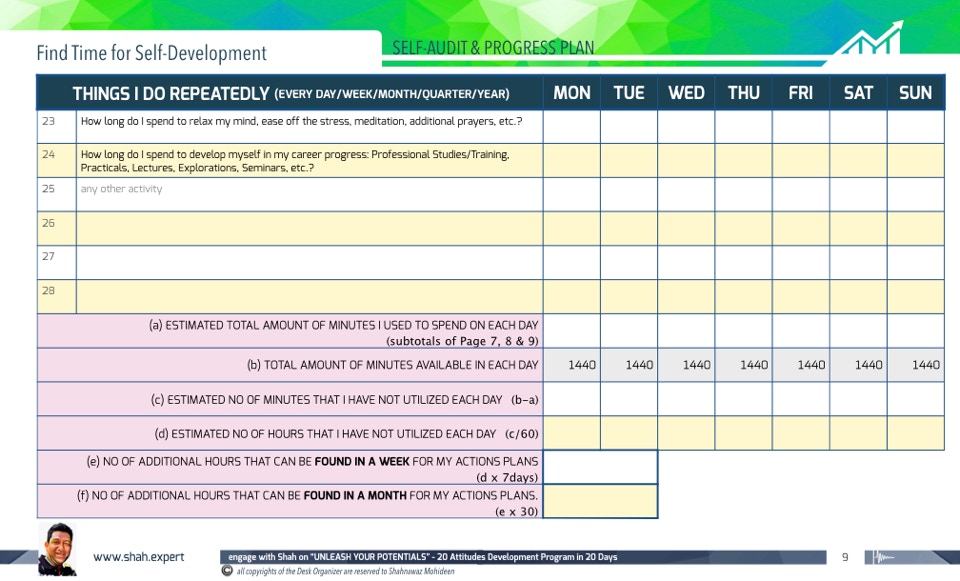Click the SUN cell for row 24
The height and width of the screenshot is (581, 960).
click(x=915, y=160)
